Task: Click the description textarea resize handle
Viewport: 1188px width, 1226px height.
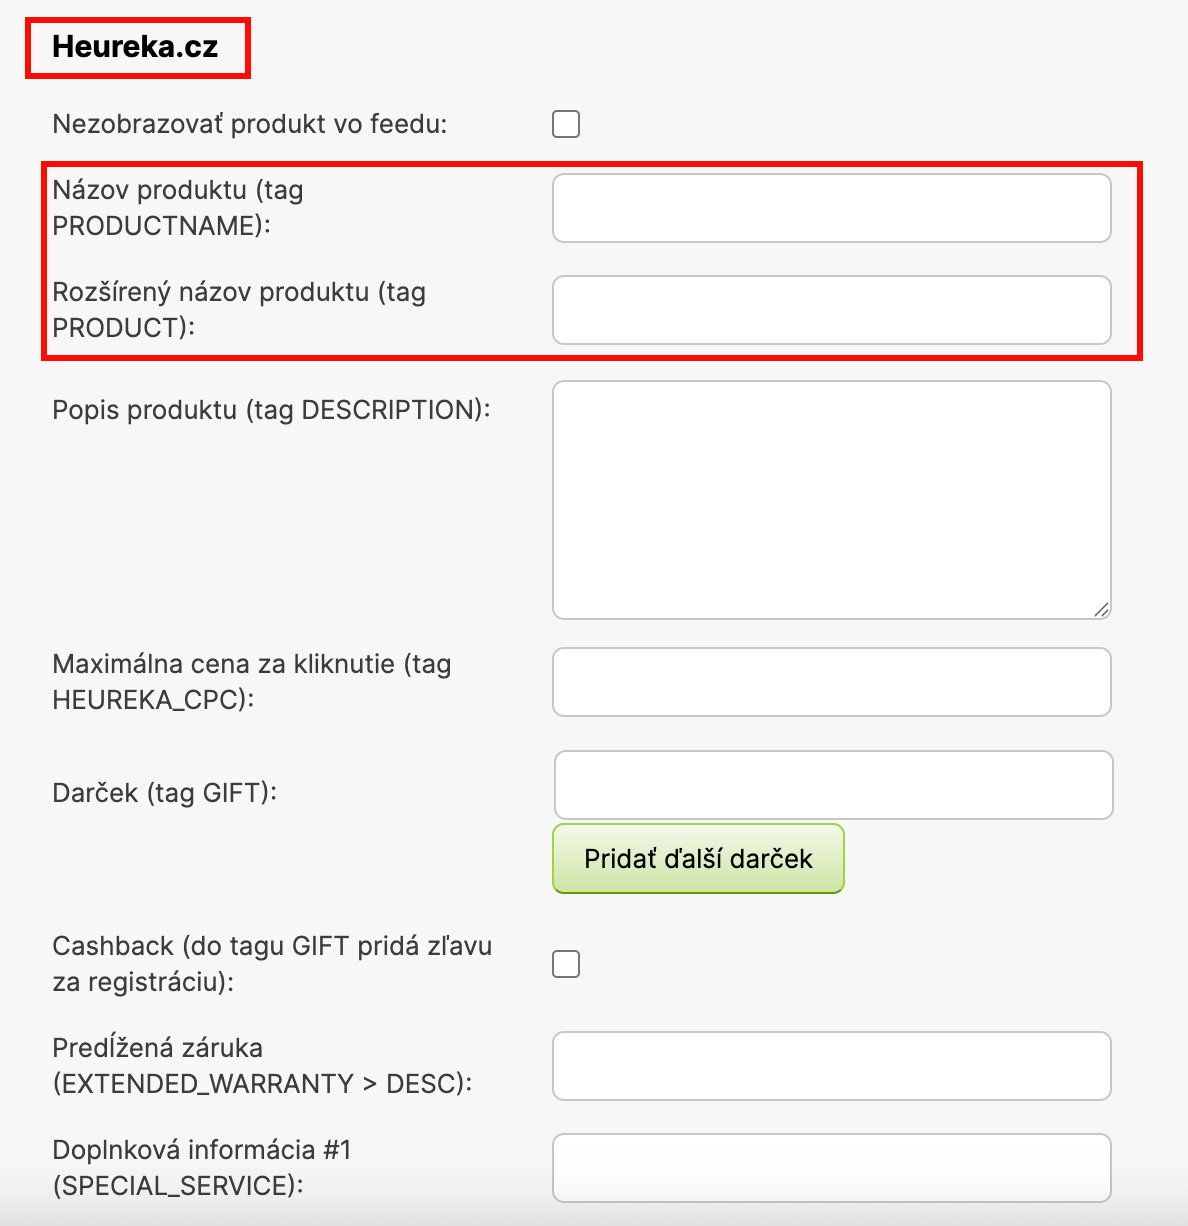Action: (1101, 609)
